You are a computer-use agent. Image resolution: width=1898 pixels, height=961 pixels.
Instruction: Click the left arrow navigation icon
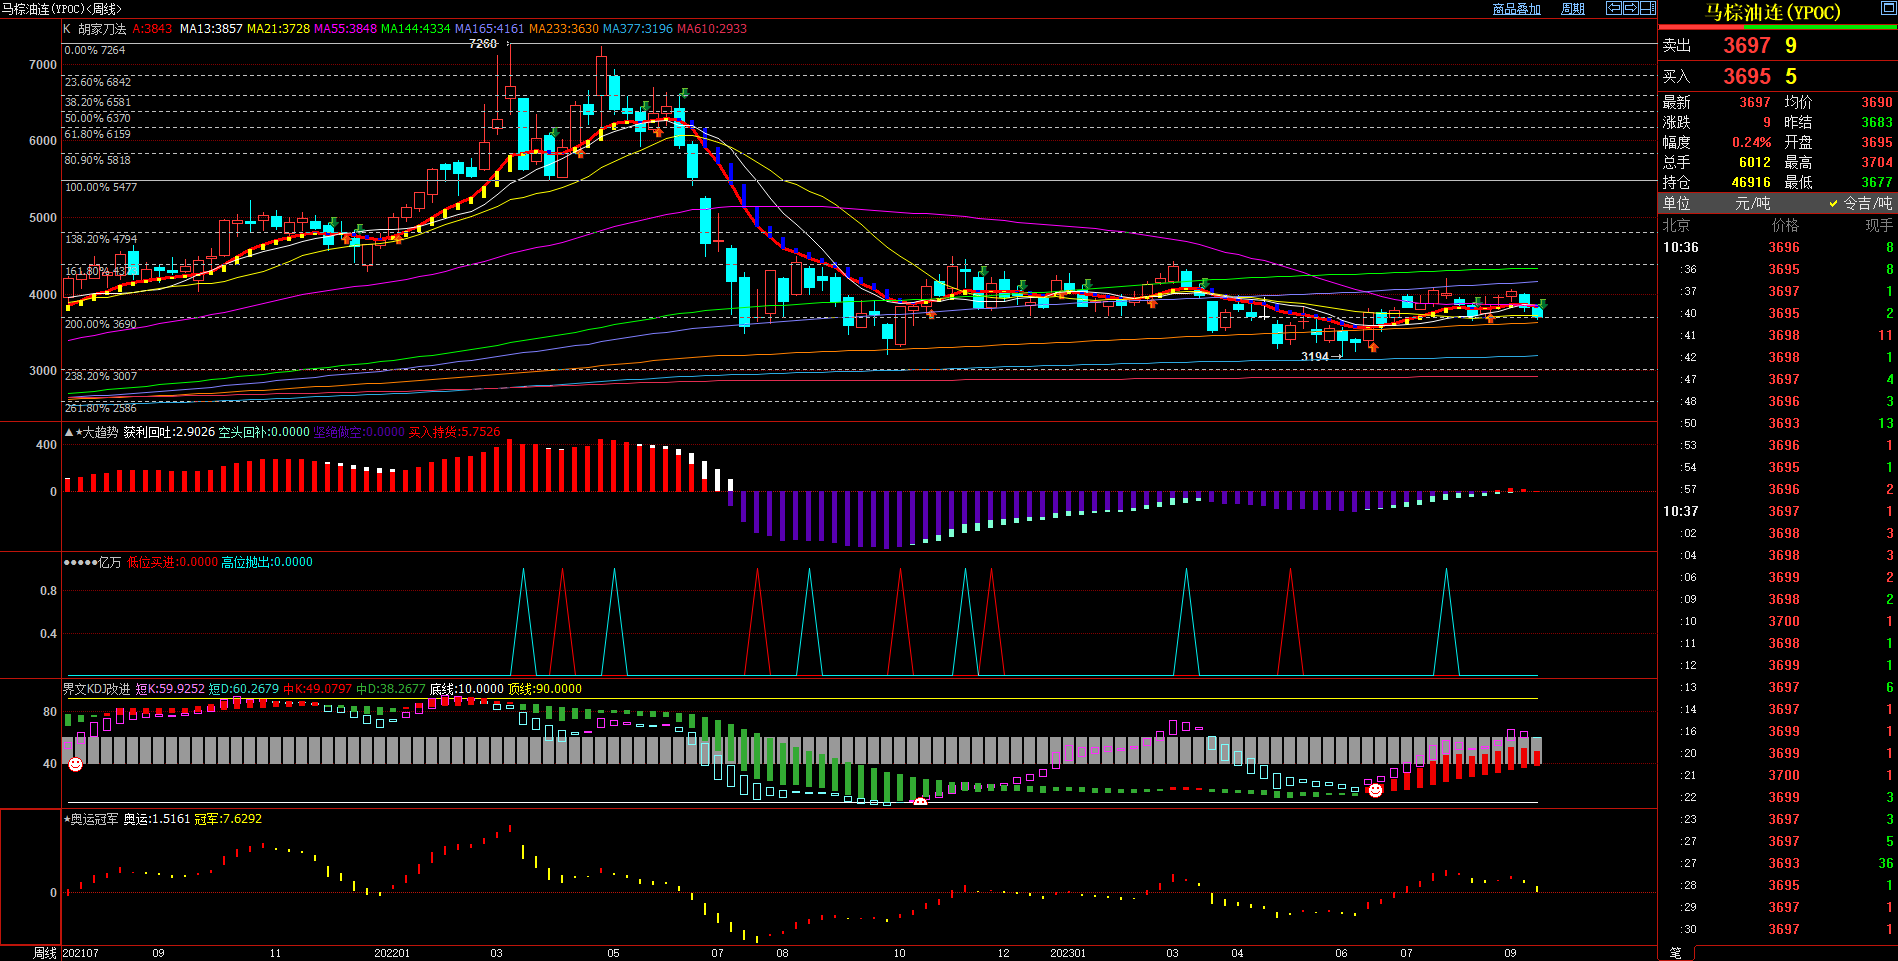[1613, 8]
